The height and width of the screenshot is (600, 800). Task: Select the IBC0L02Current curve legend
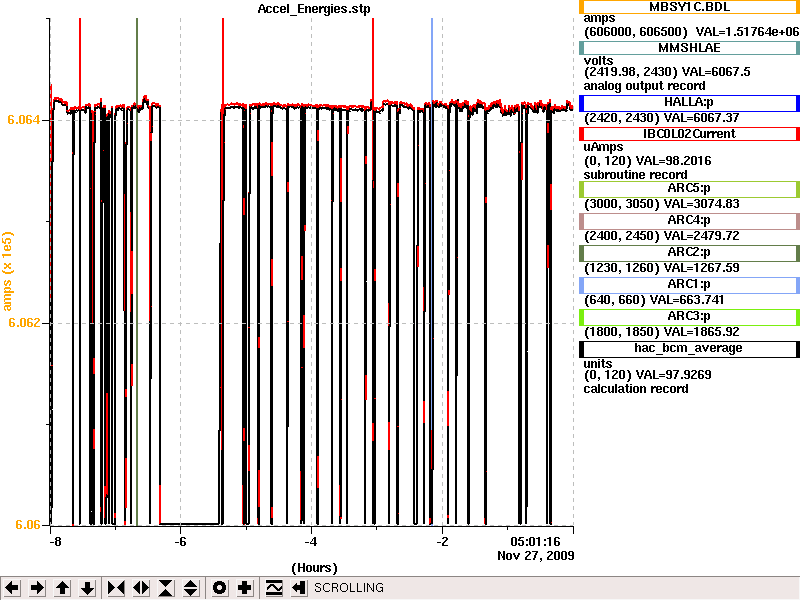(x=689, y=134)
